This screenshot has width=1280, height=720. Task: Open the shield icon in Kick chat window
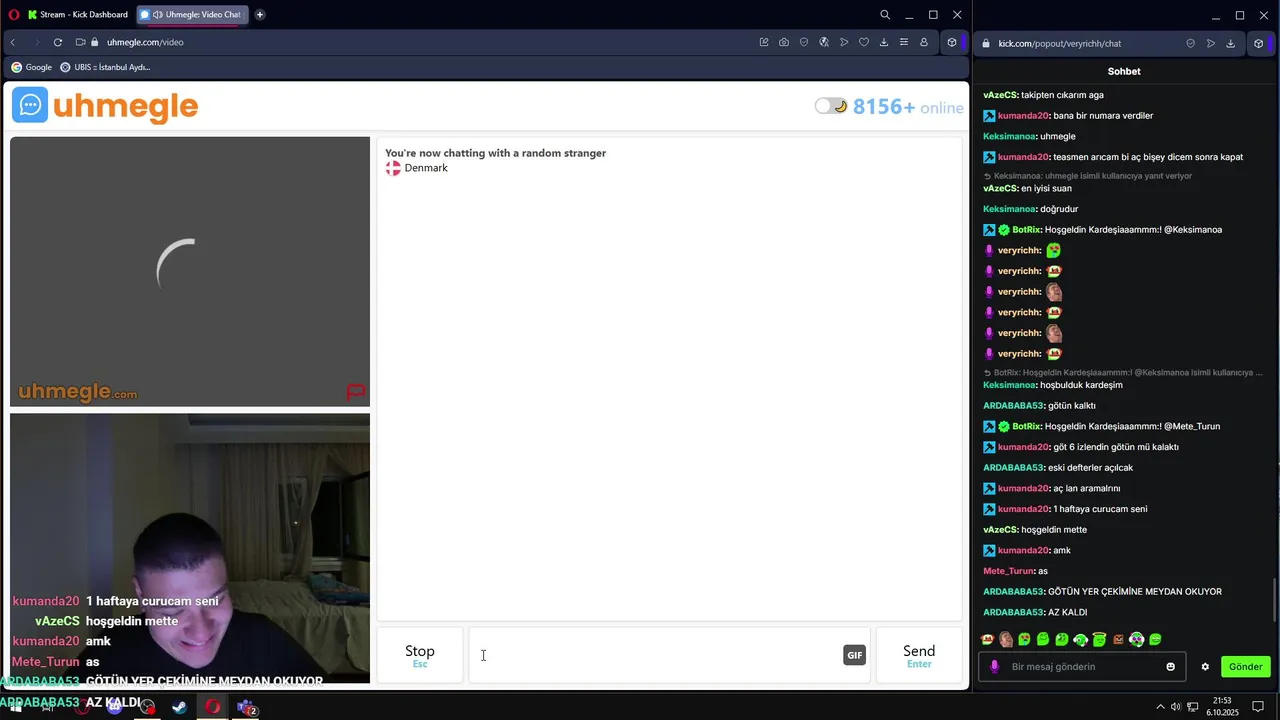[1190, 43]
